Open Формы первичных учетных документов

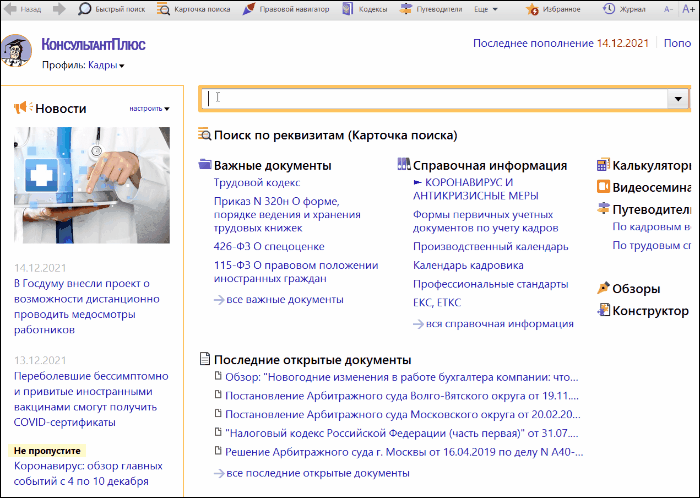[x=486, y=221]
